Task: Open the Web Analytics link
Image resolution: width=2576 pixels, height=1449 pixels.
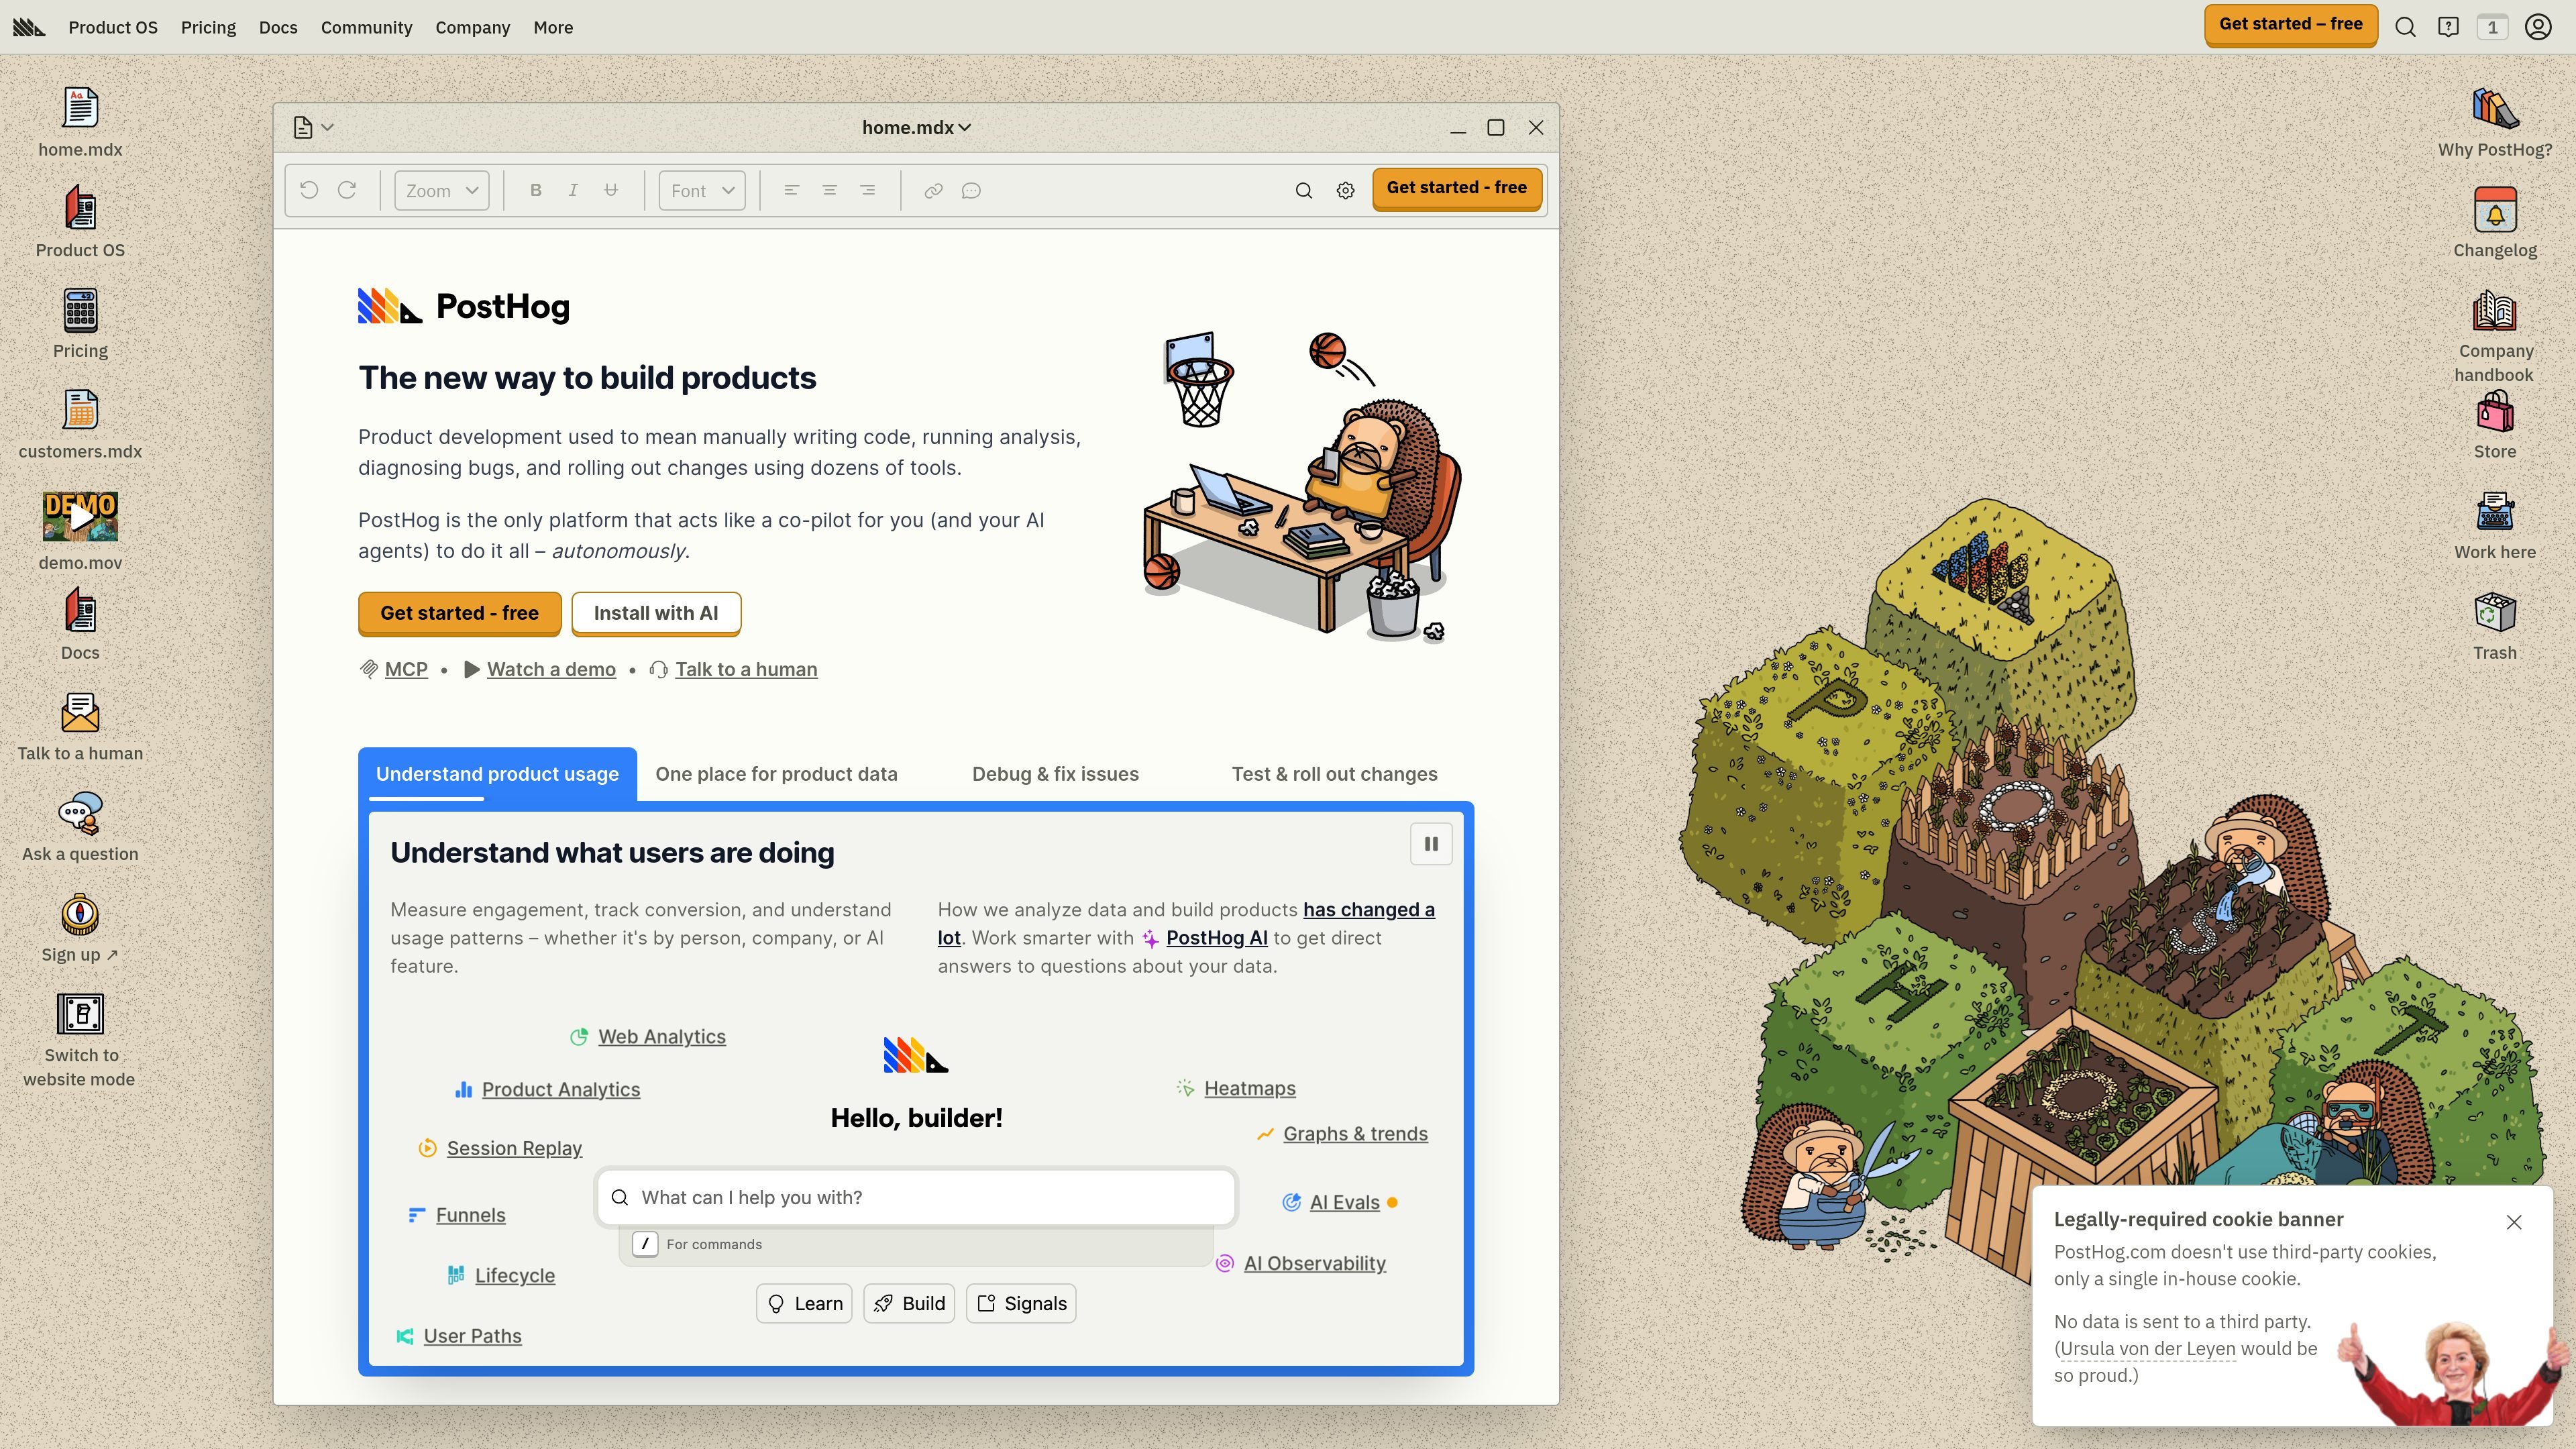Action: coord(662,1037)
